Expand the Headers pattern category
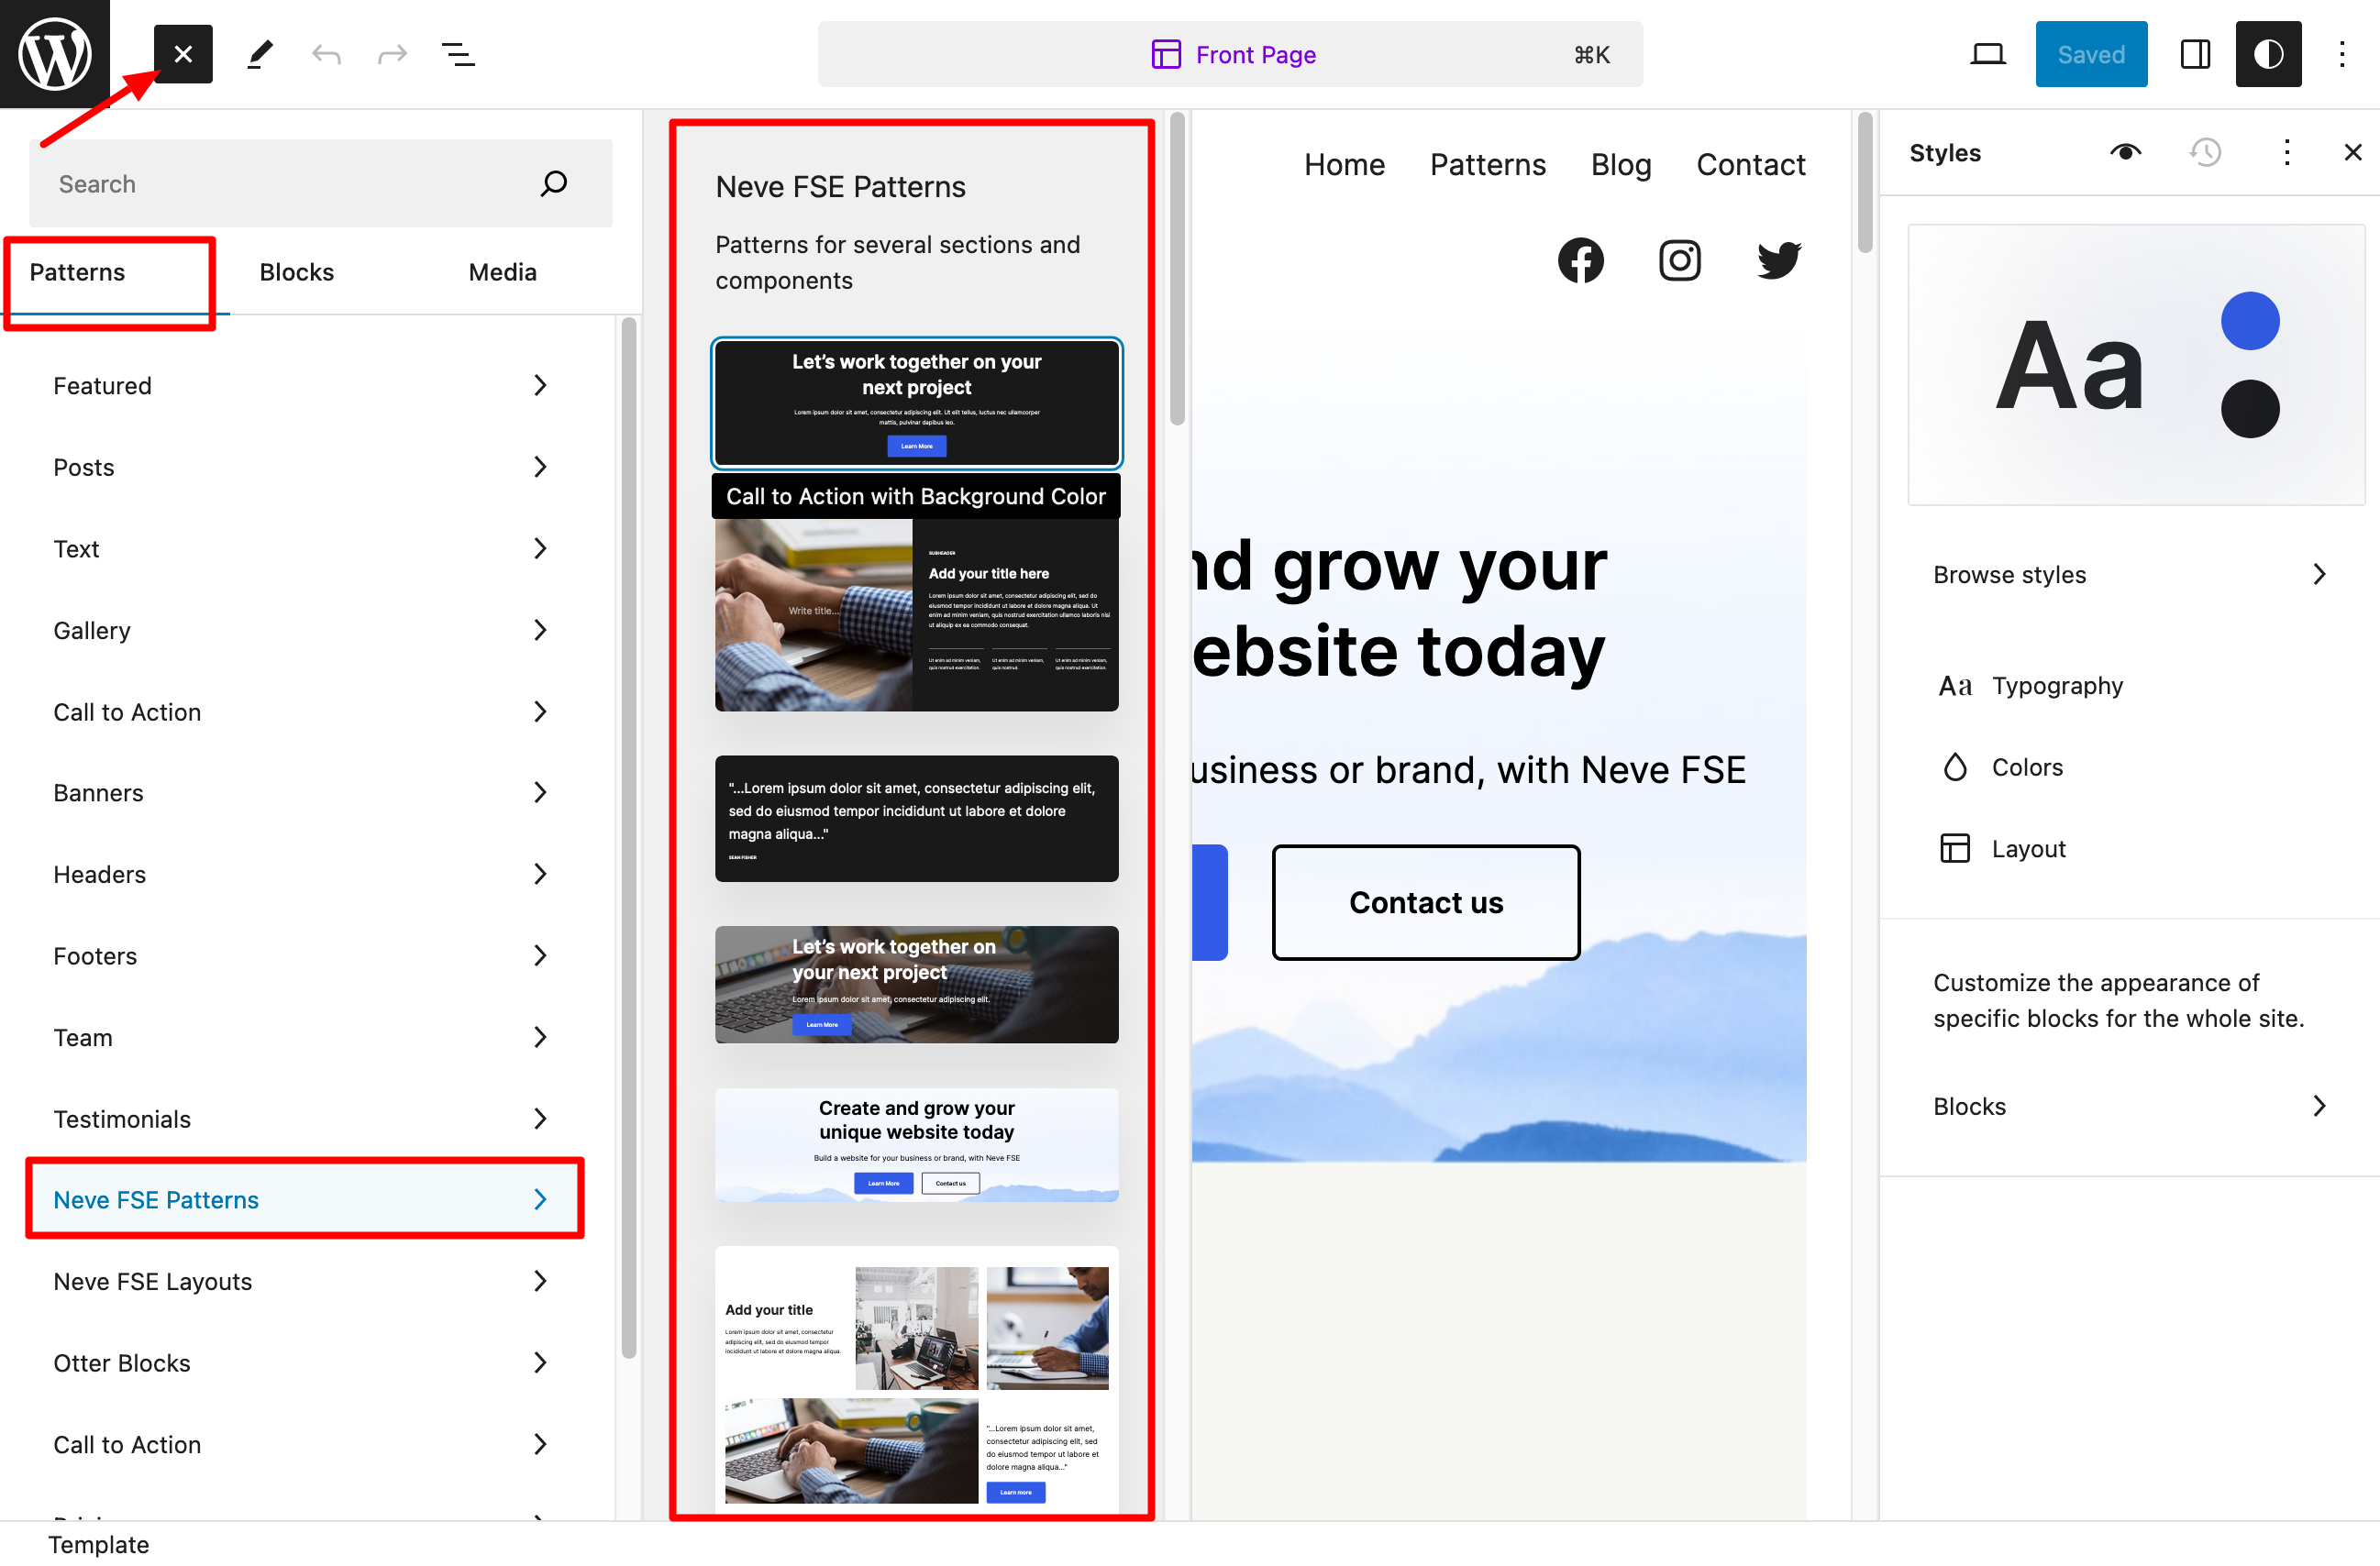 coord(301,874)
